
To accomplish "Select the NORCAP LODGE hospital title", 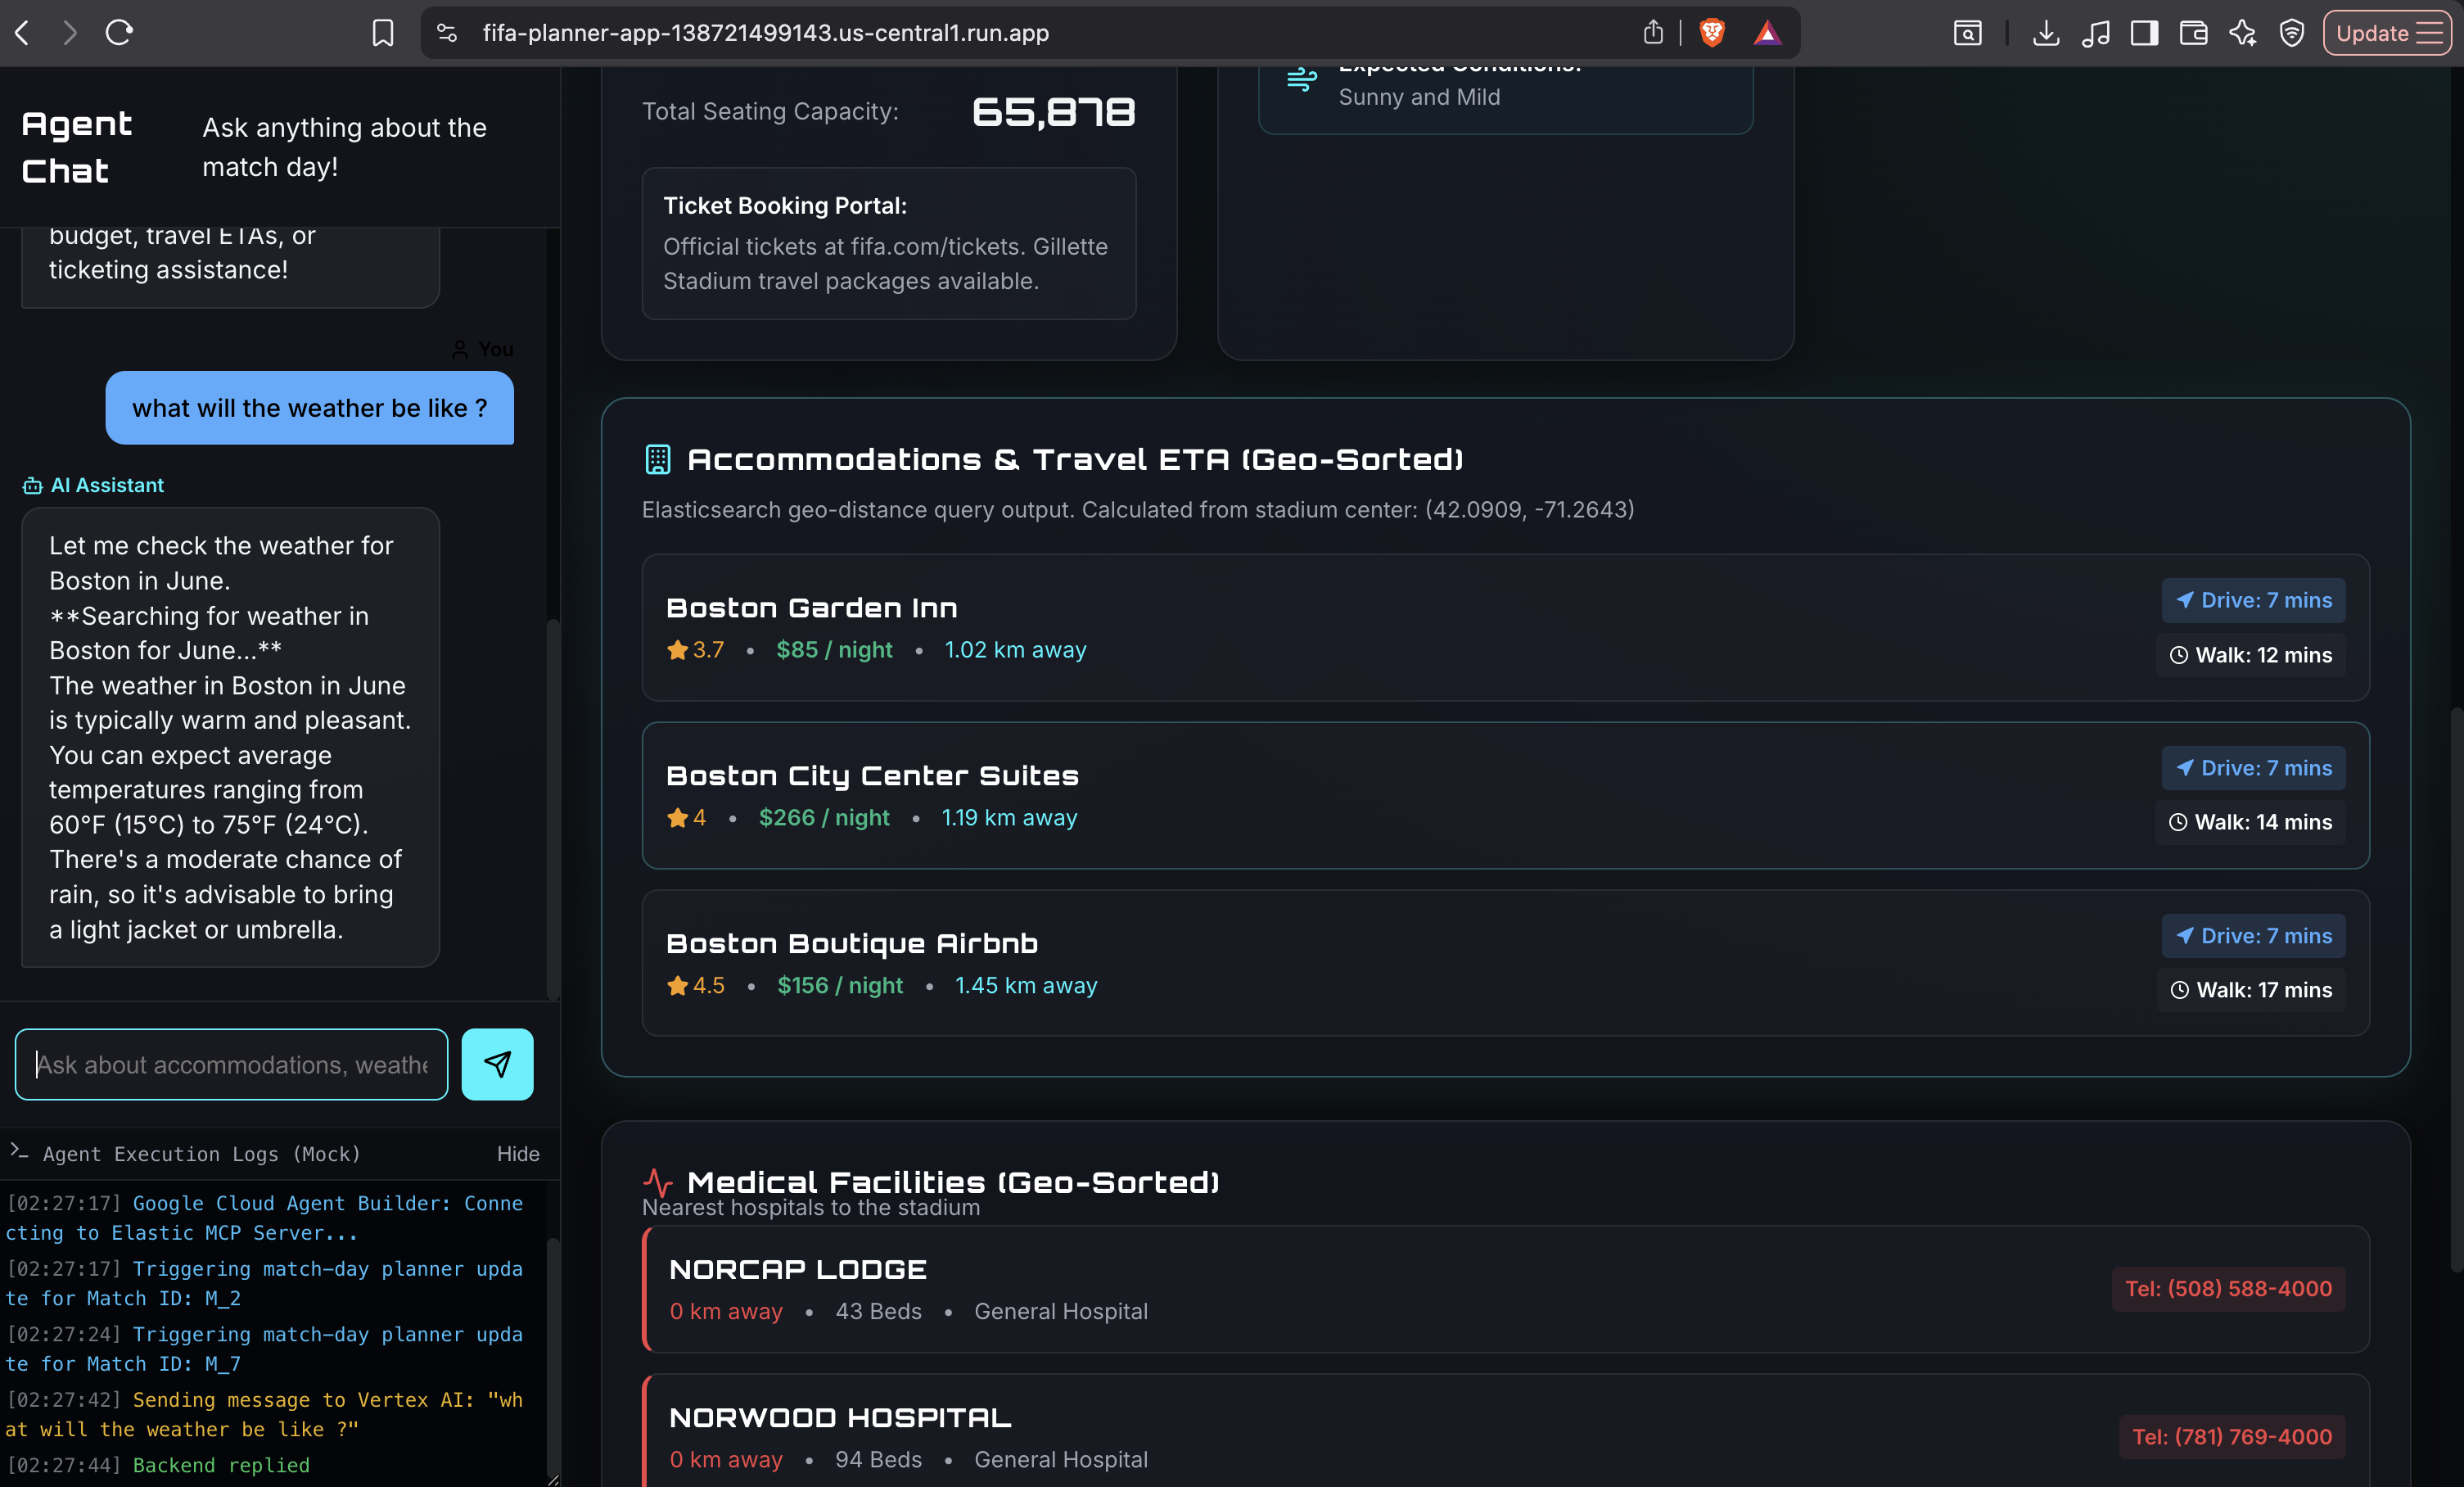I will pos(798,1269).
